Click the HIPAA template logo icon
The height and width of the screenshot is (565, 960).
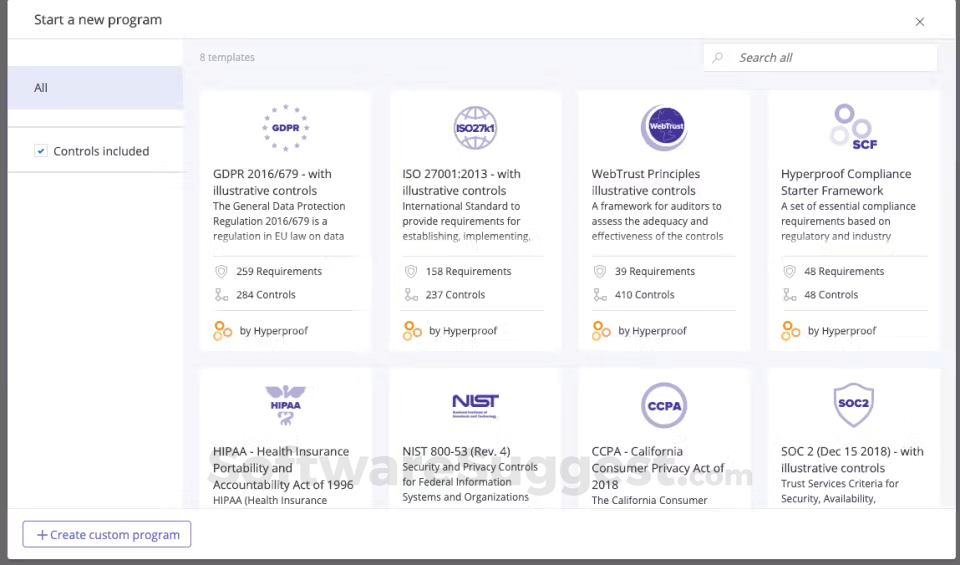[x=285, y=404]
